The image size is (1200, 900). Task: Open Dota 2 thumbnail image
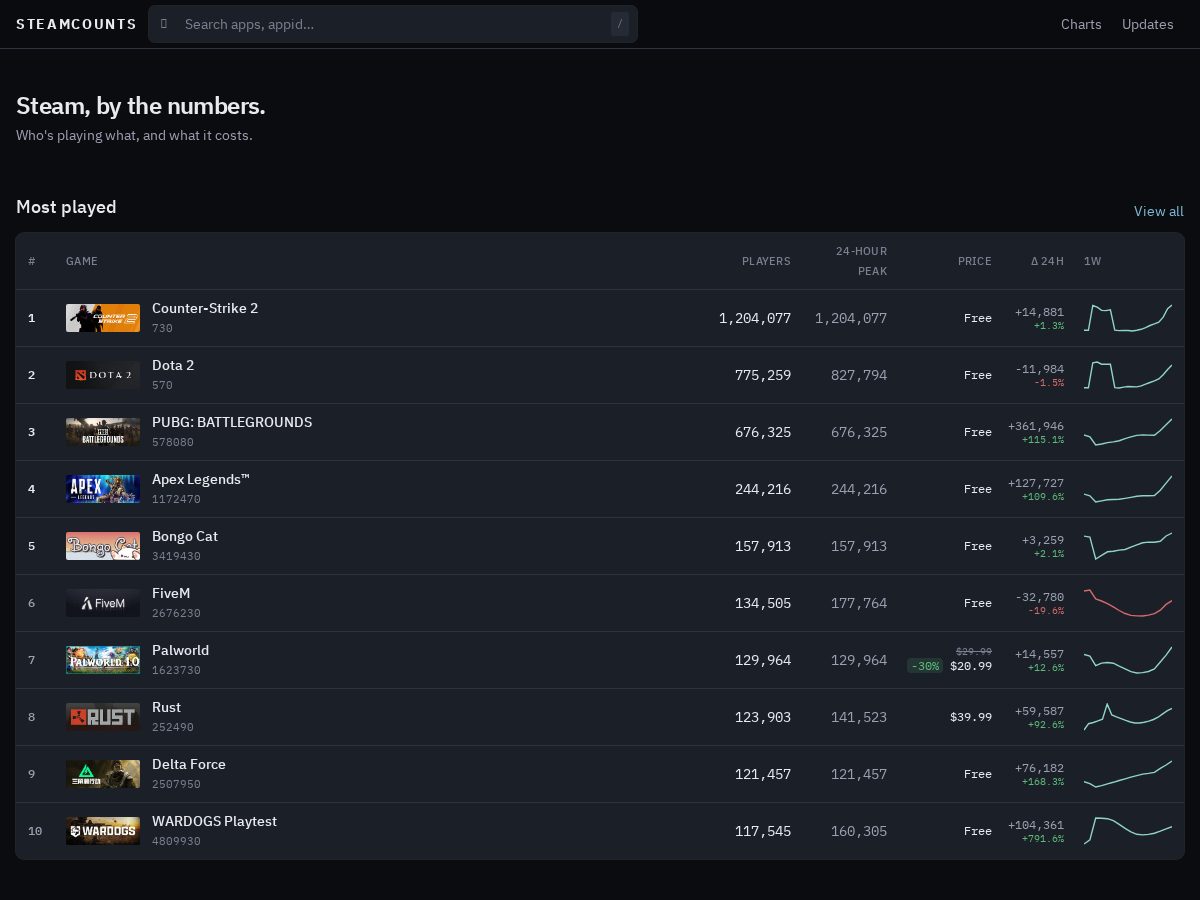tap(103, 375)
